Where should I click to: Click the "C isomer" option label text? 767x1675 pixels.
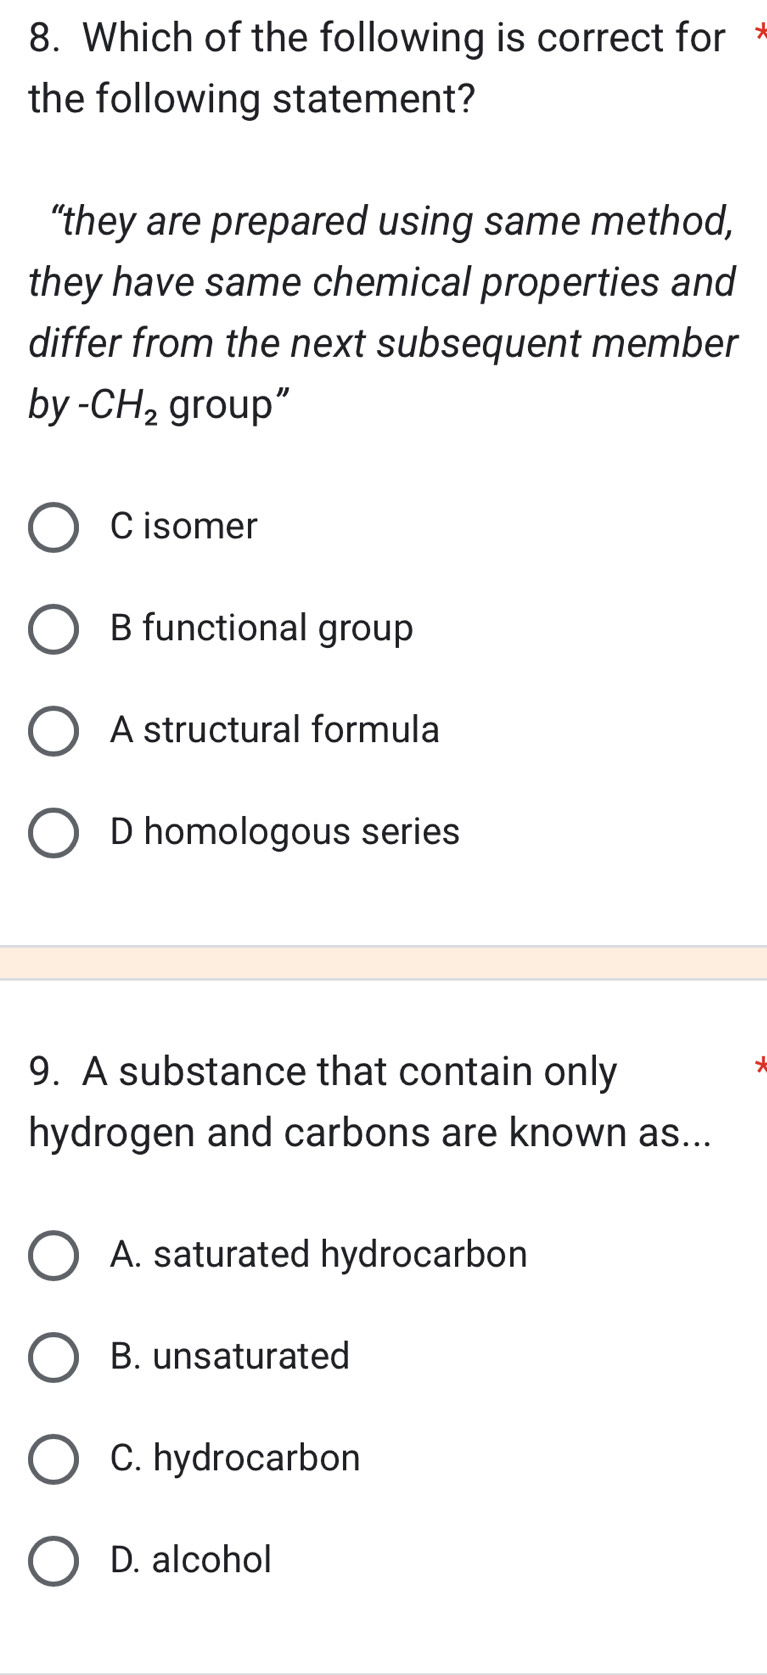(x=183, y=527)
